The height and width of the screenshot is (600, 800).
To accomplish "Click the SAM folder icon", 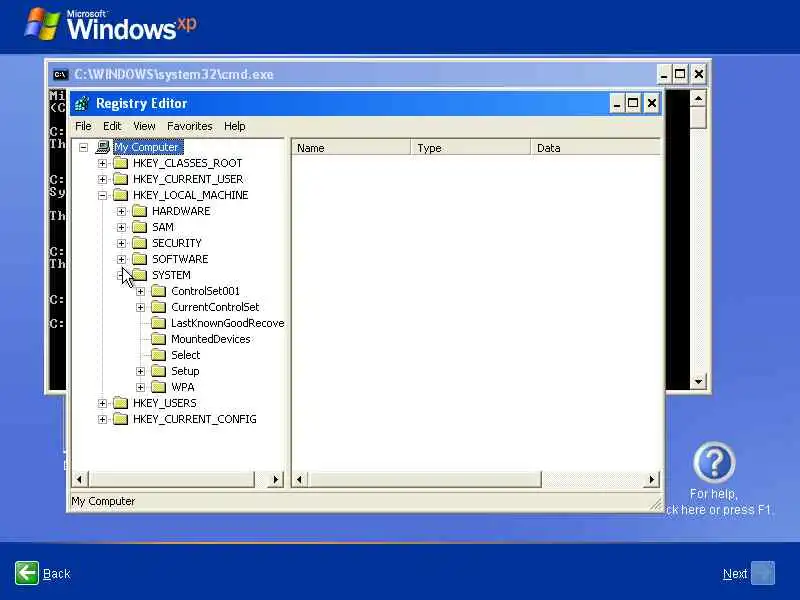I will 139,227.
